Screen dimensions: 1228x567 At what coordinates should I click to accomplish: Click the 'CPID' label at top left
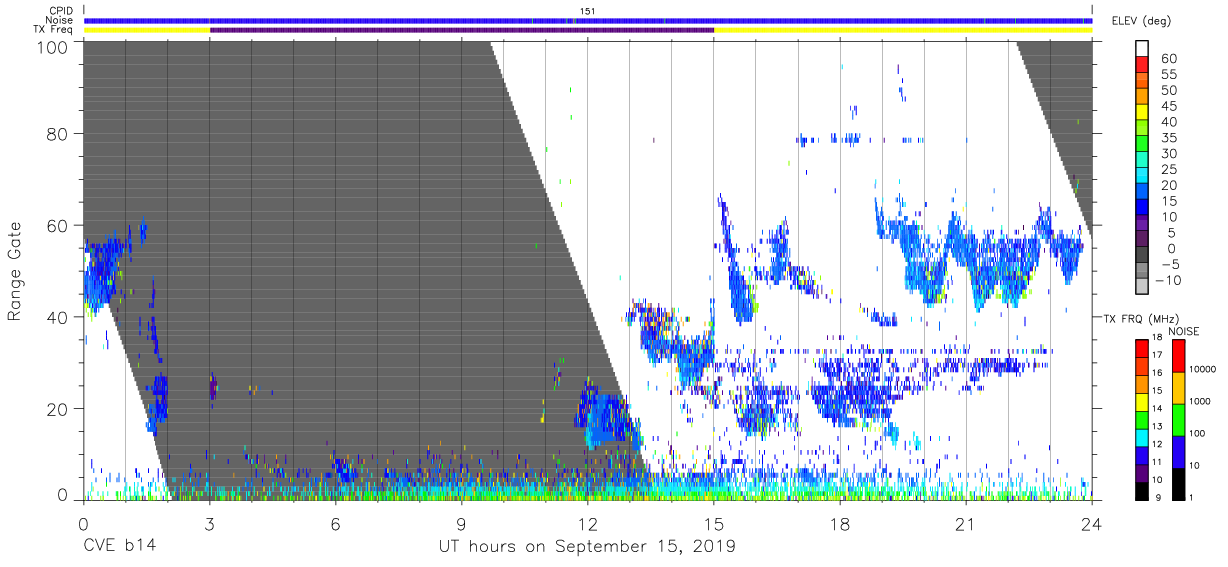click(61, 11)
